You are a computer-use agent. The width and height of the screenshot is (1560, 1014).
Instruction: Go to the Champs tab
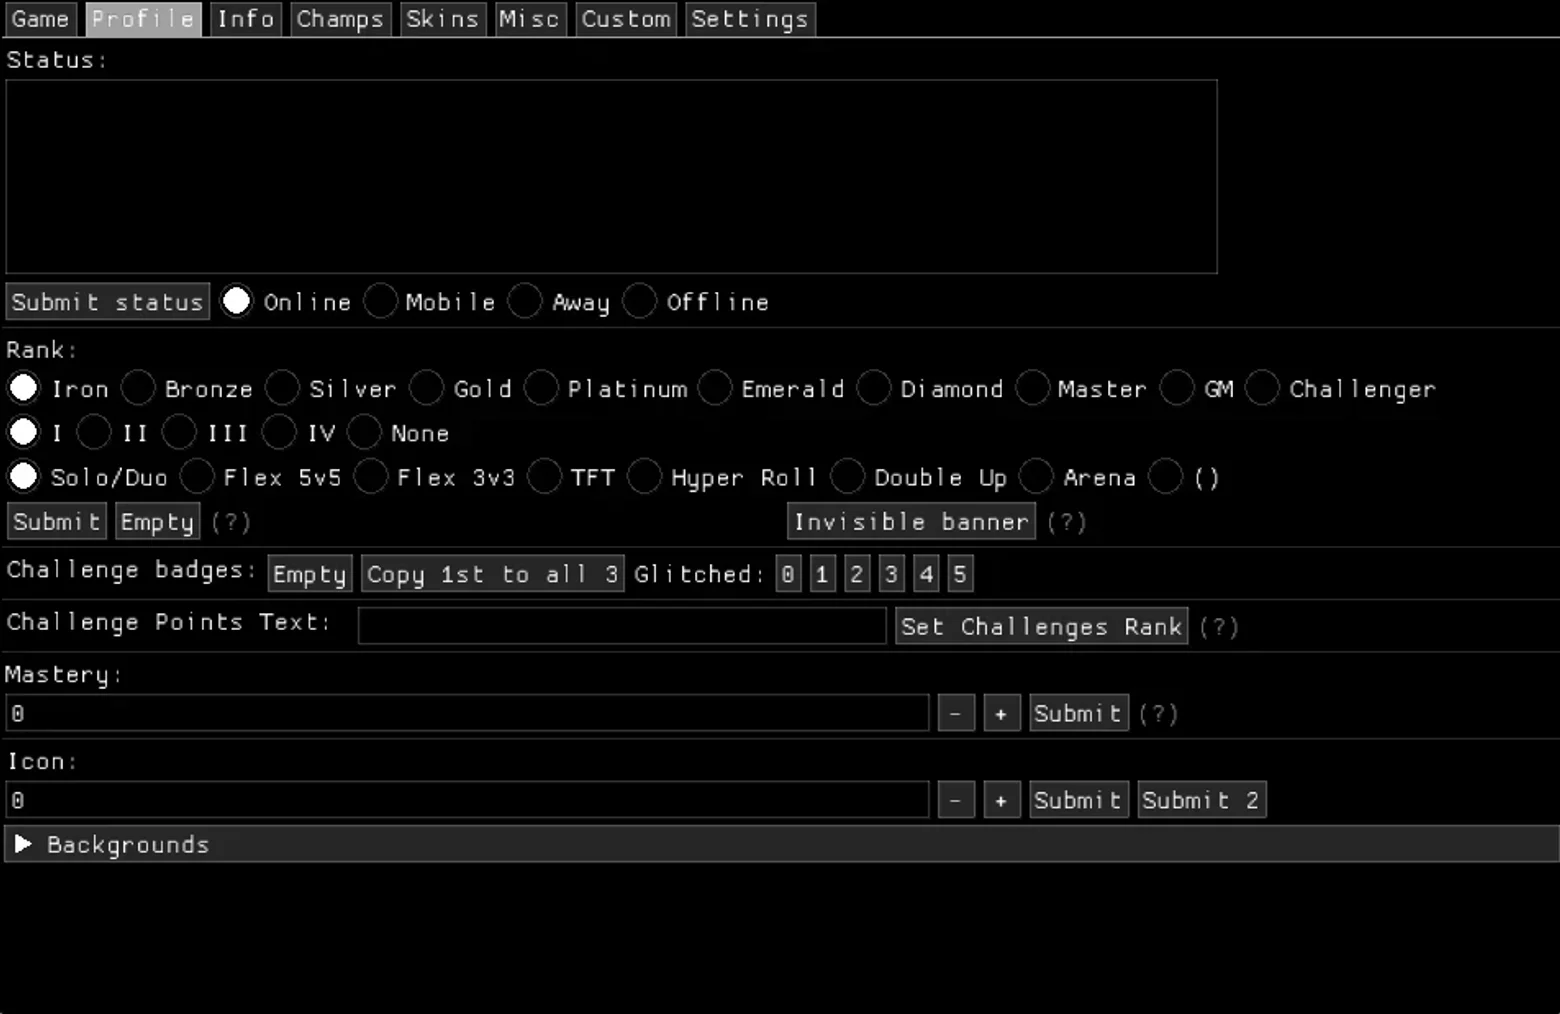tap(340, 19)
